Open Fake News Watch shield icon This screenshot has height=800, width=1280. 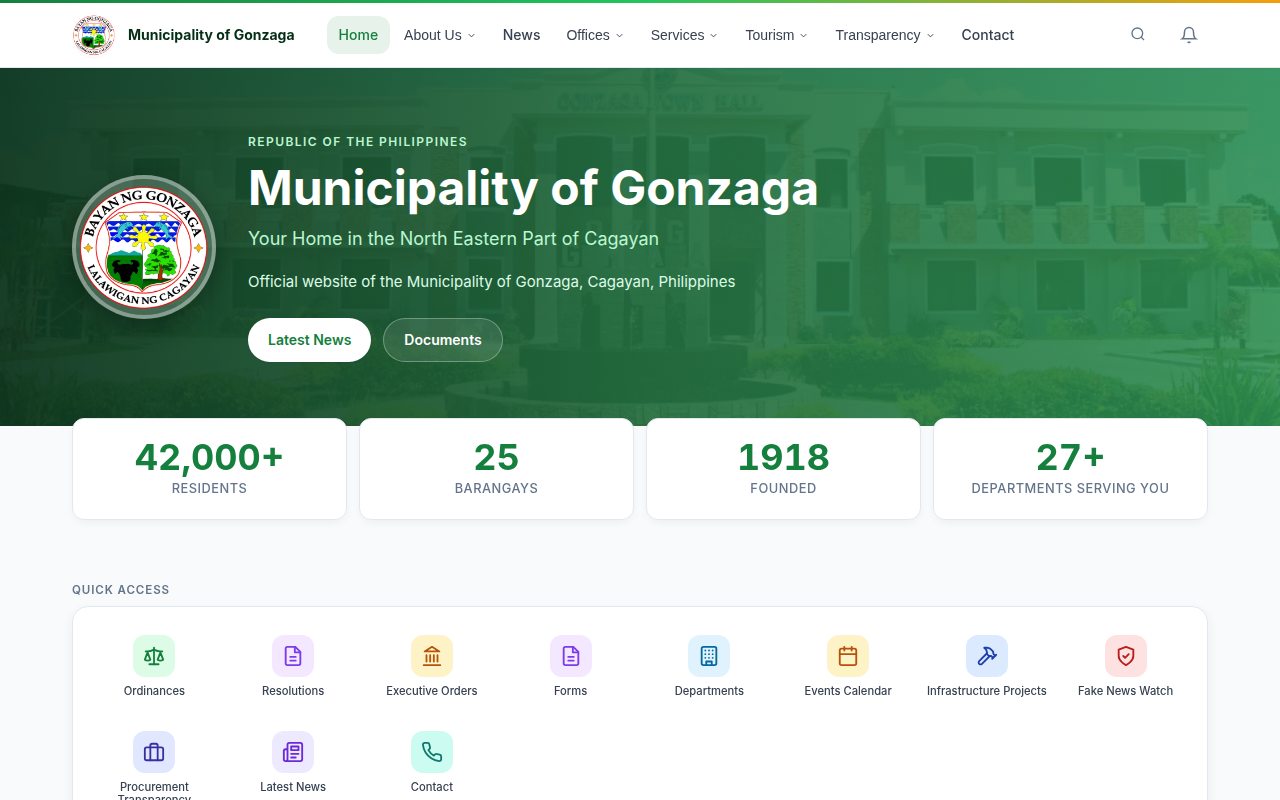point(1126,656)
